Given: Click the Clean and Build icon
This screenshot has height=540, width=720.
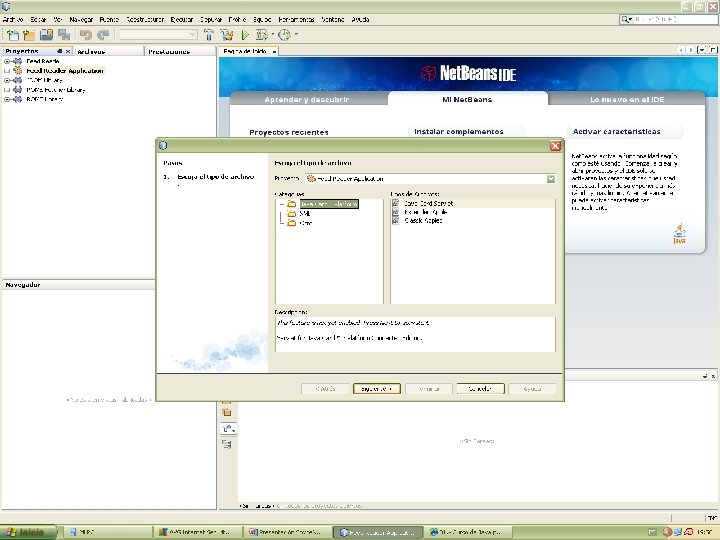Looking at the screenshot, I should pyautogui.click(x=226, y=34).
